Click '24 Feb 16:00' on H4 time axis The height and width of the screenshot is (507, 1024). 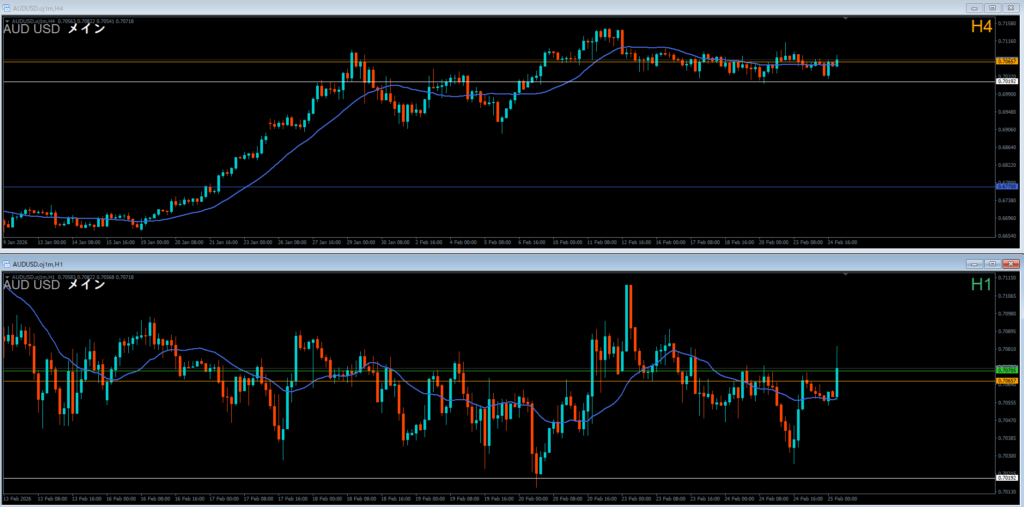click(842, 242)
